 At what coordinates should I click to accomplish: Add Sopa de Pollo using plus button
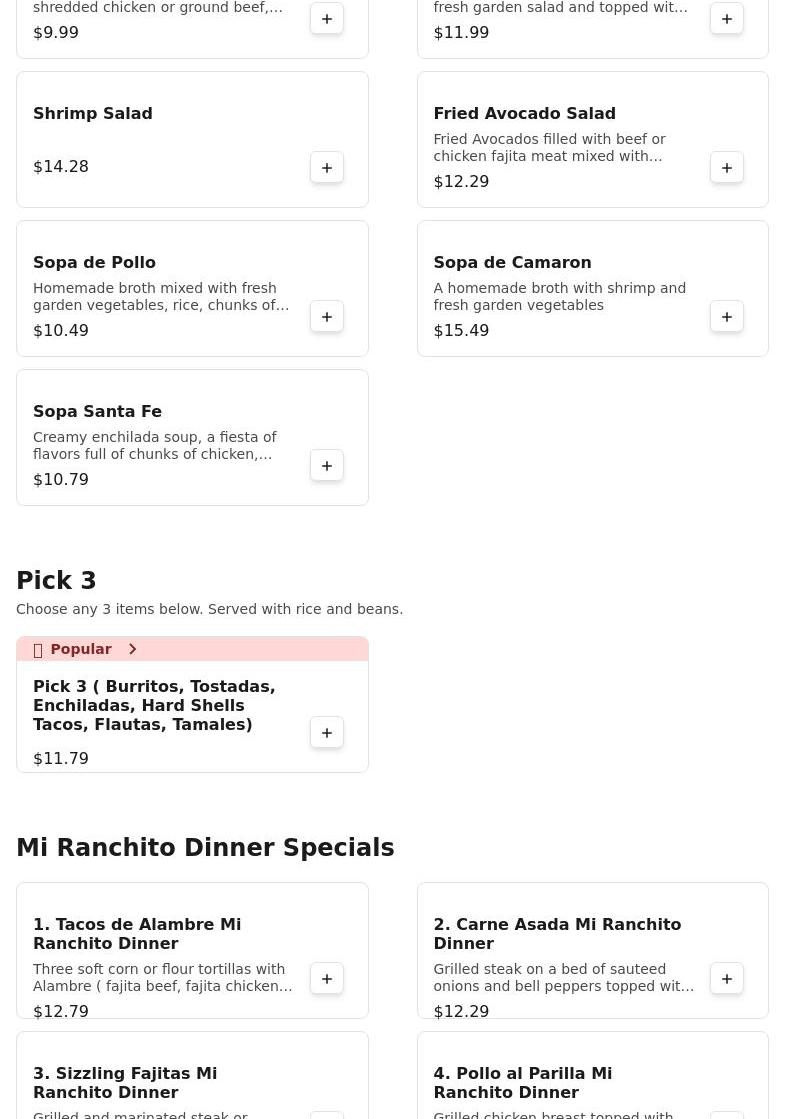tap(327, 317)
